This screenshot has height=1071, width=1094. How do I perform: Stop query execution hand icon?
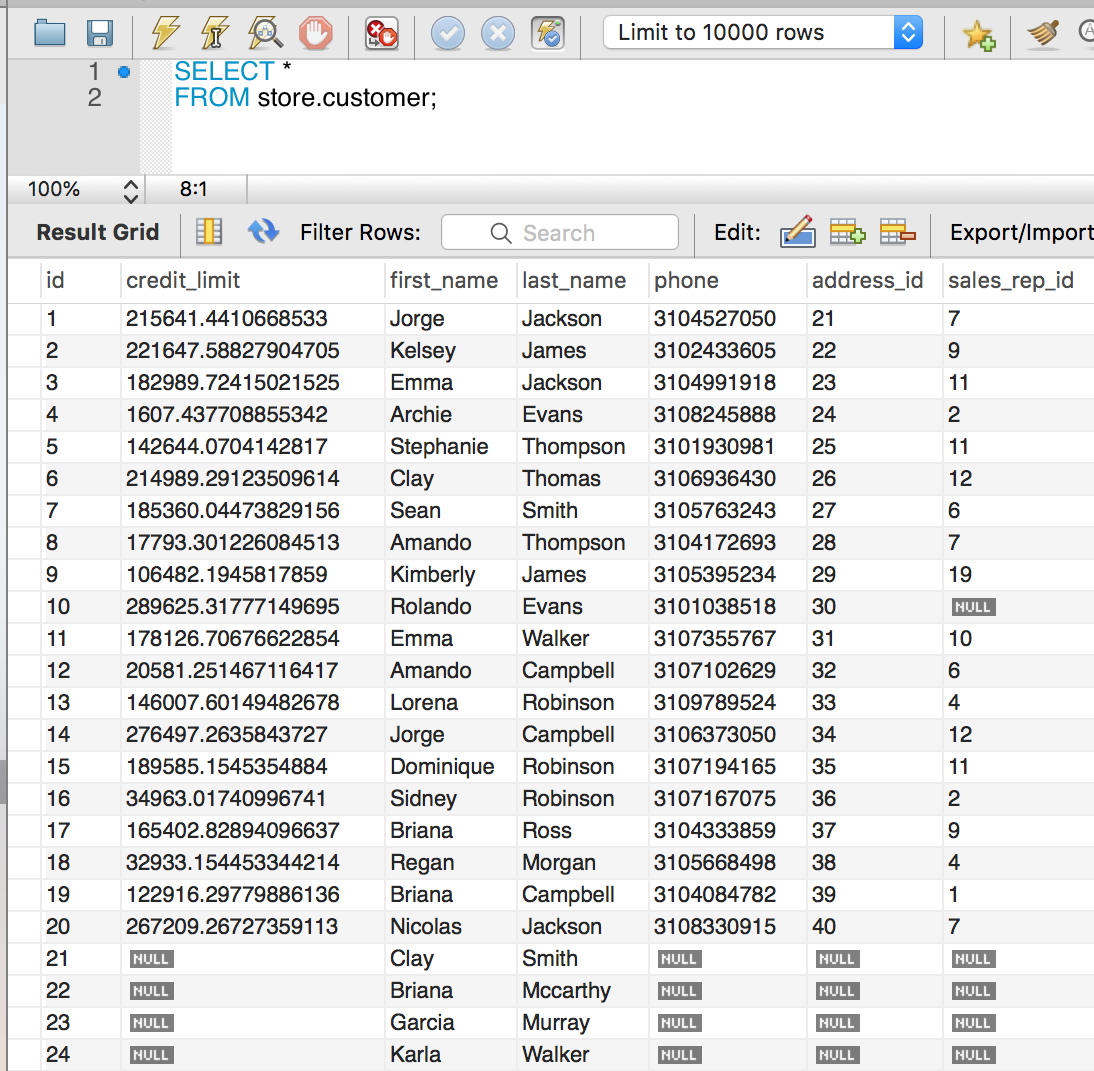click(x=315, y=33)
